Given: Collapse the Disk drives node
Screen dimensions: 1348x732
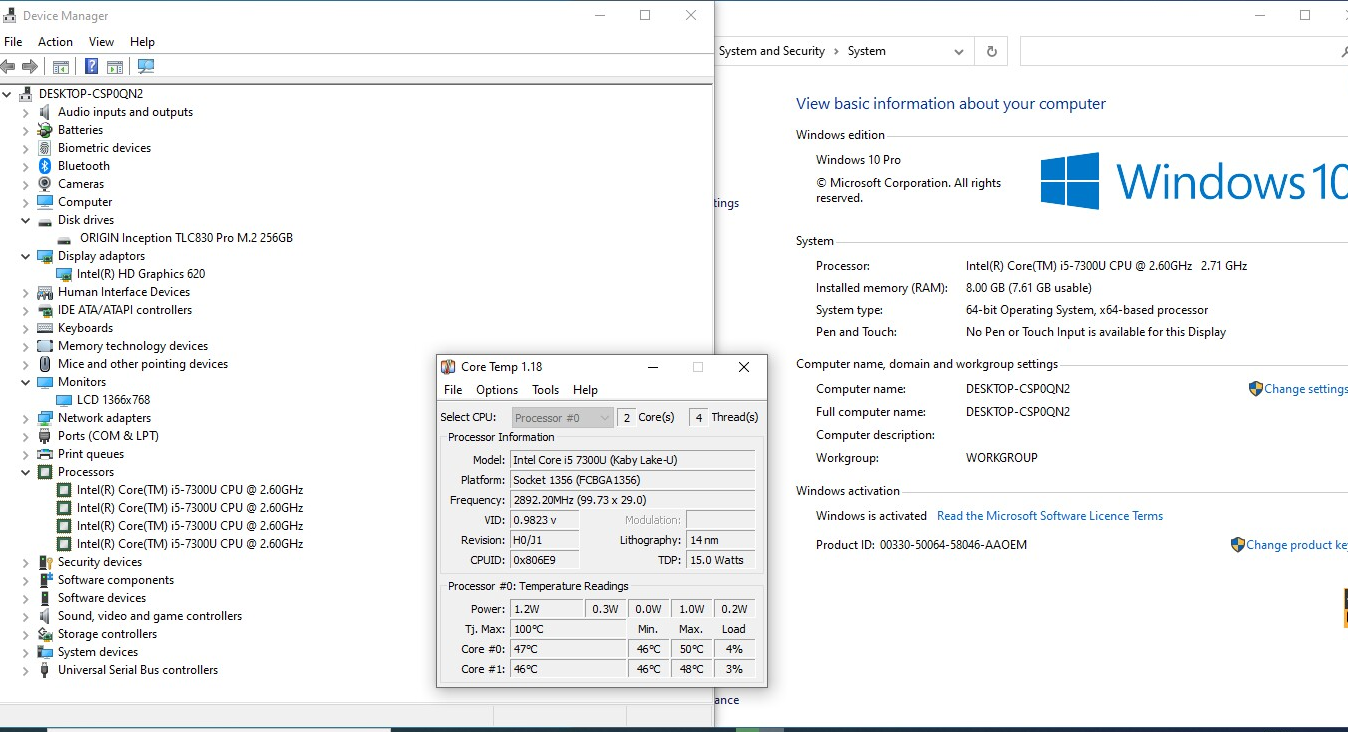Looking at the screenshot, I should point(26,220).
